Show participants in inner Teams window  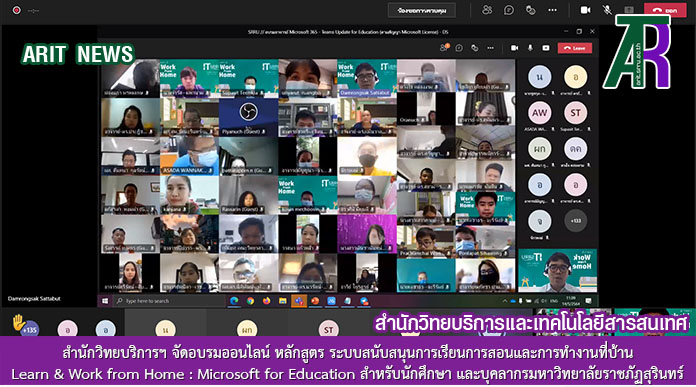pos(443,47)
